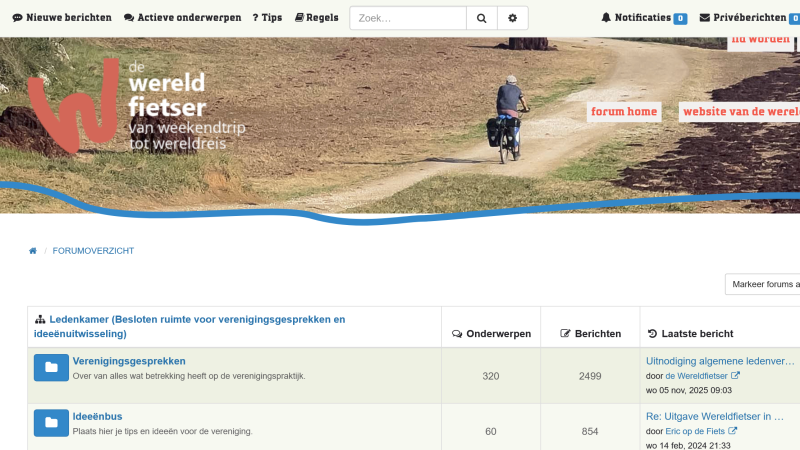800x450 pixels.
Task: Click into the Zoek search field
Action: coord(407,18)
